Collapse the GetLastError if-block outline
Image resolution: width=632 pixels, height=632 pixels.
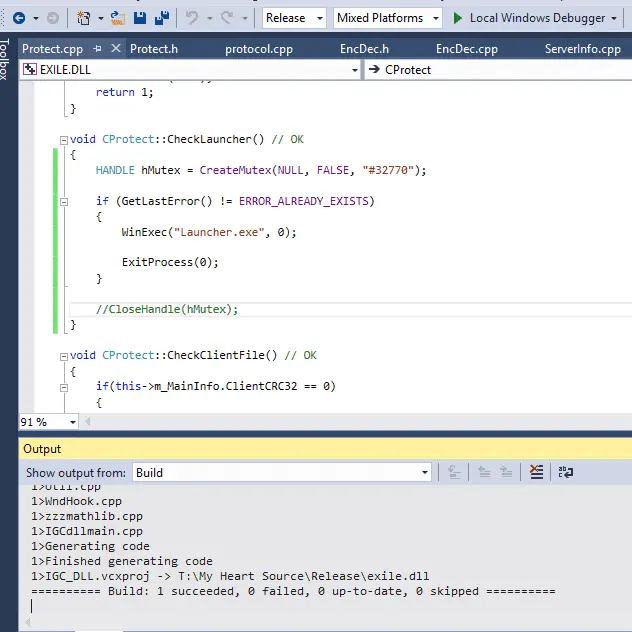coord(64,202)
